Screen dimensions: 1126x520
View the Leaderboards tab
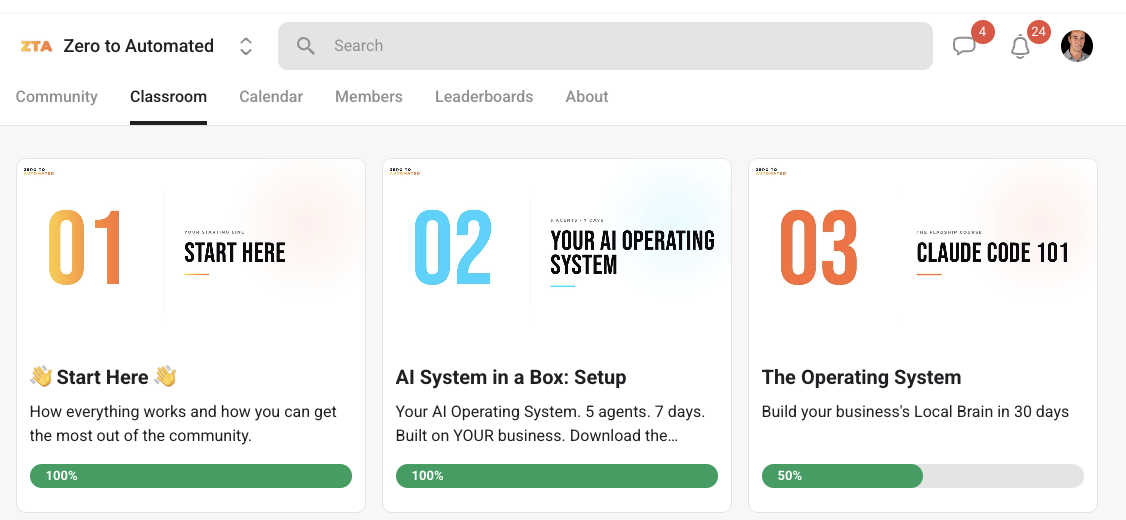click(x=484, y=96)
